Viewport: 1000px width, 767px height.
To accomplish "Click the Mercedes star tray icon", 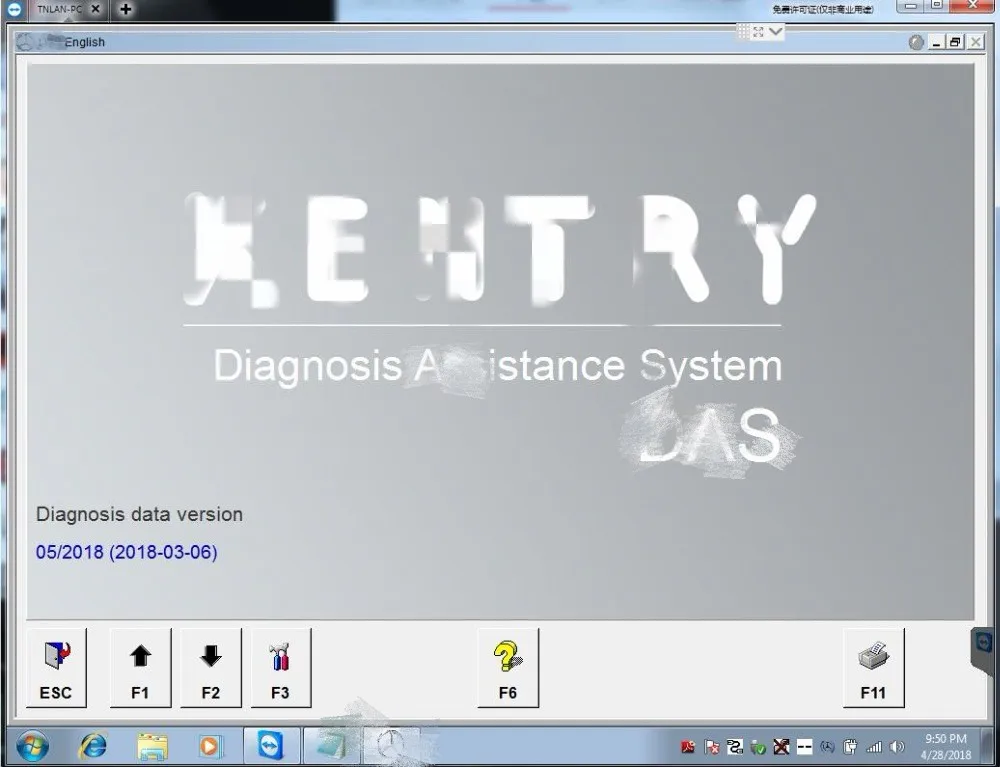I will pyautogui.click(x=827, y=747).
